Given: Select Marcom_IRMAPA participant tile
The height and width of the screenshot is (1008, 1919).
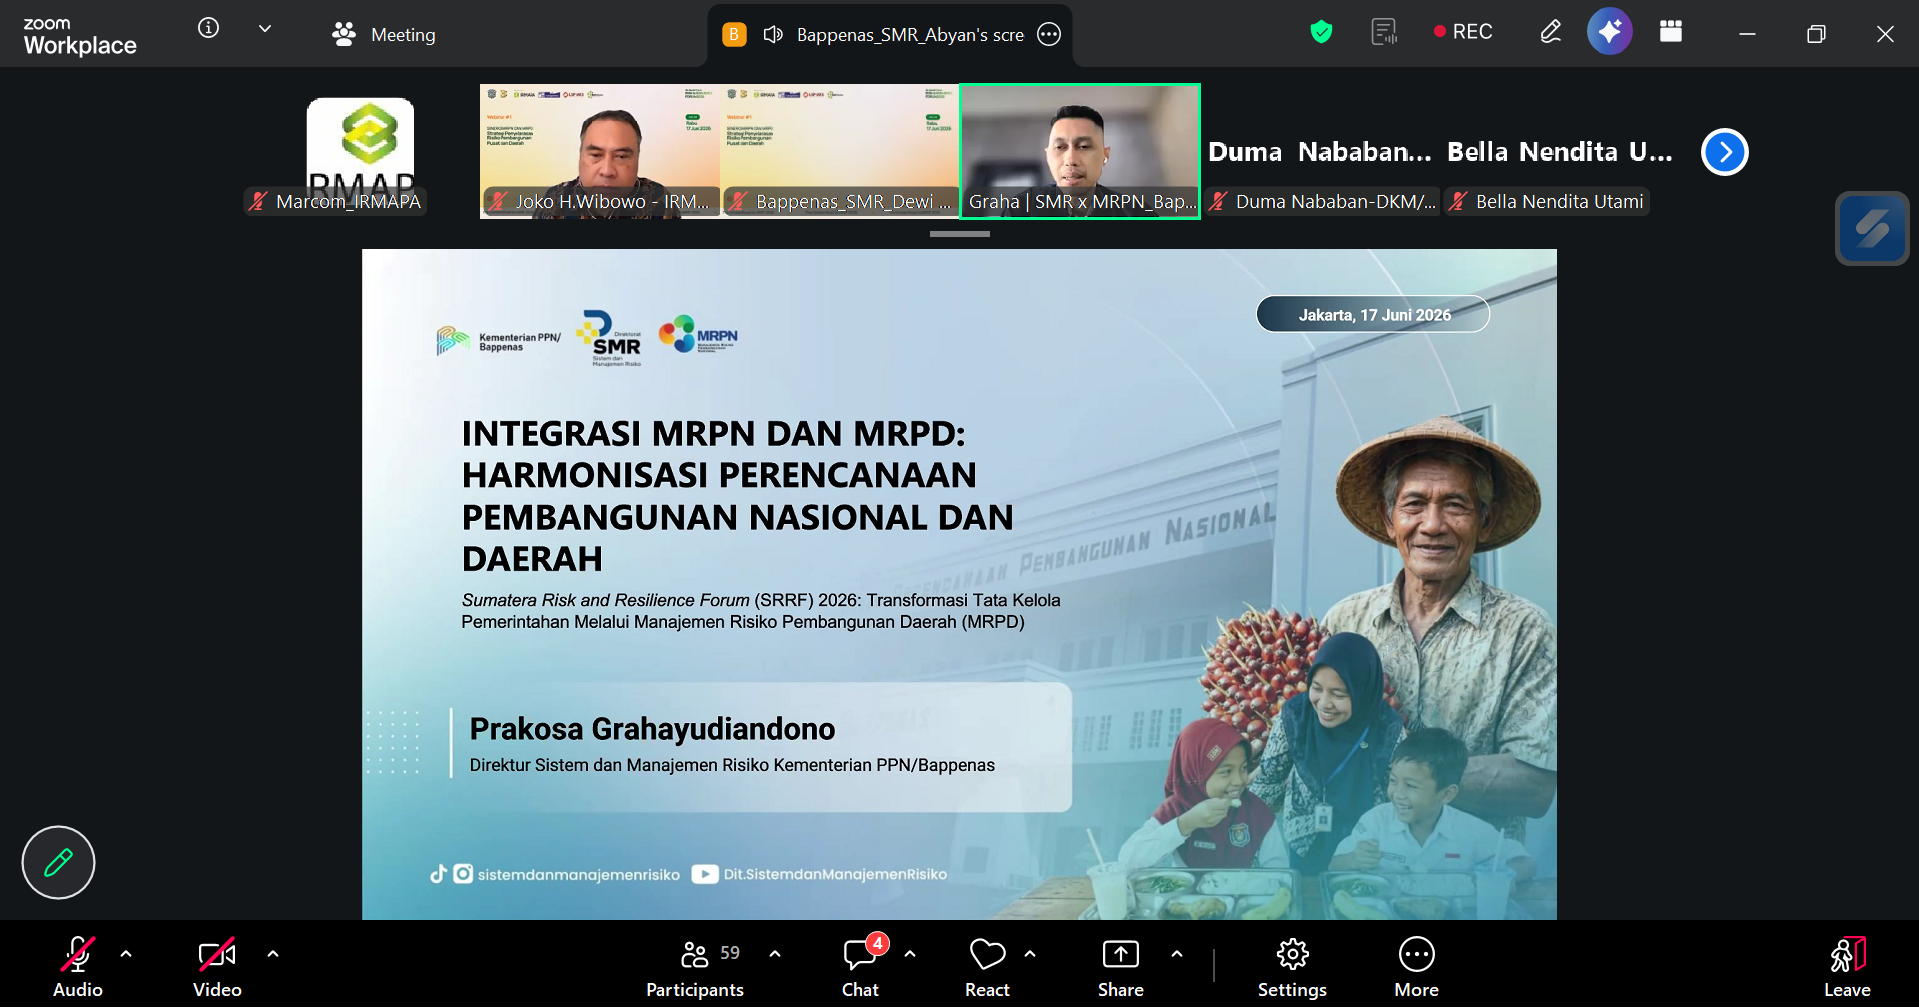Looking at the screenshot, I should (x=360, y=151).
